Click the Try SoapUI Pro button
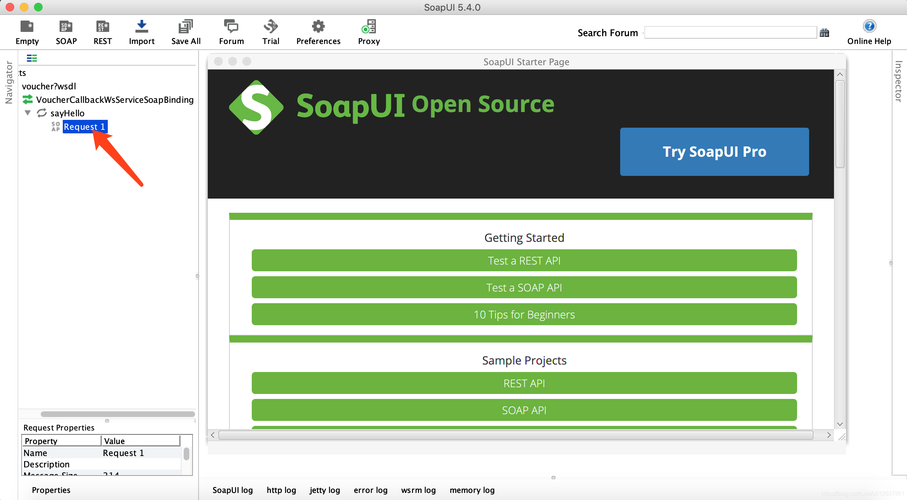The width and height of the screenshot is (907, 500). (714, 152)
